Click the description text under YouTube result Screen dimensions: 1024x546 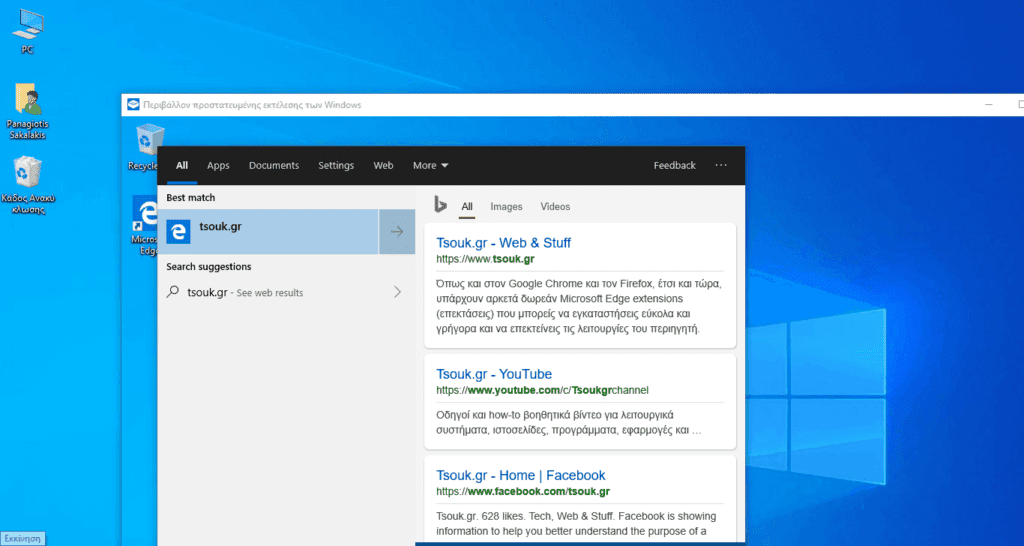569,423
